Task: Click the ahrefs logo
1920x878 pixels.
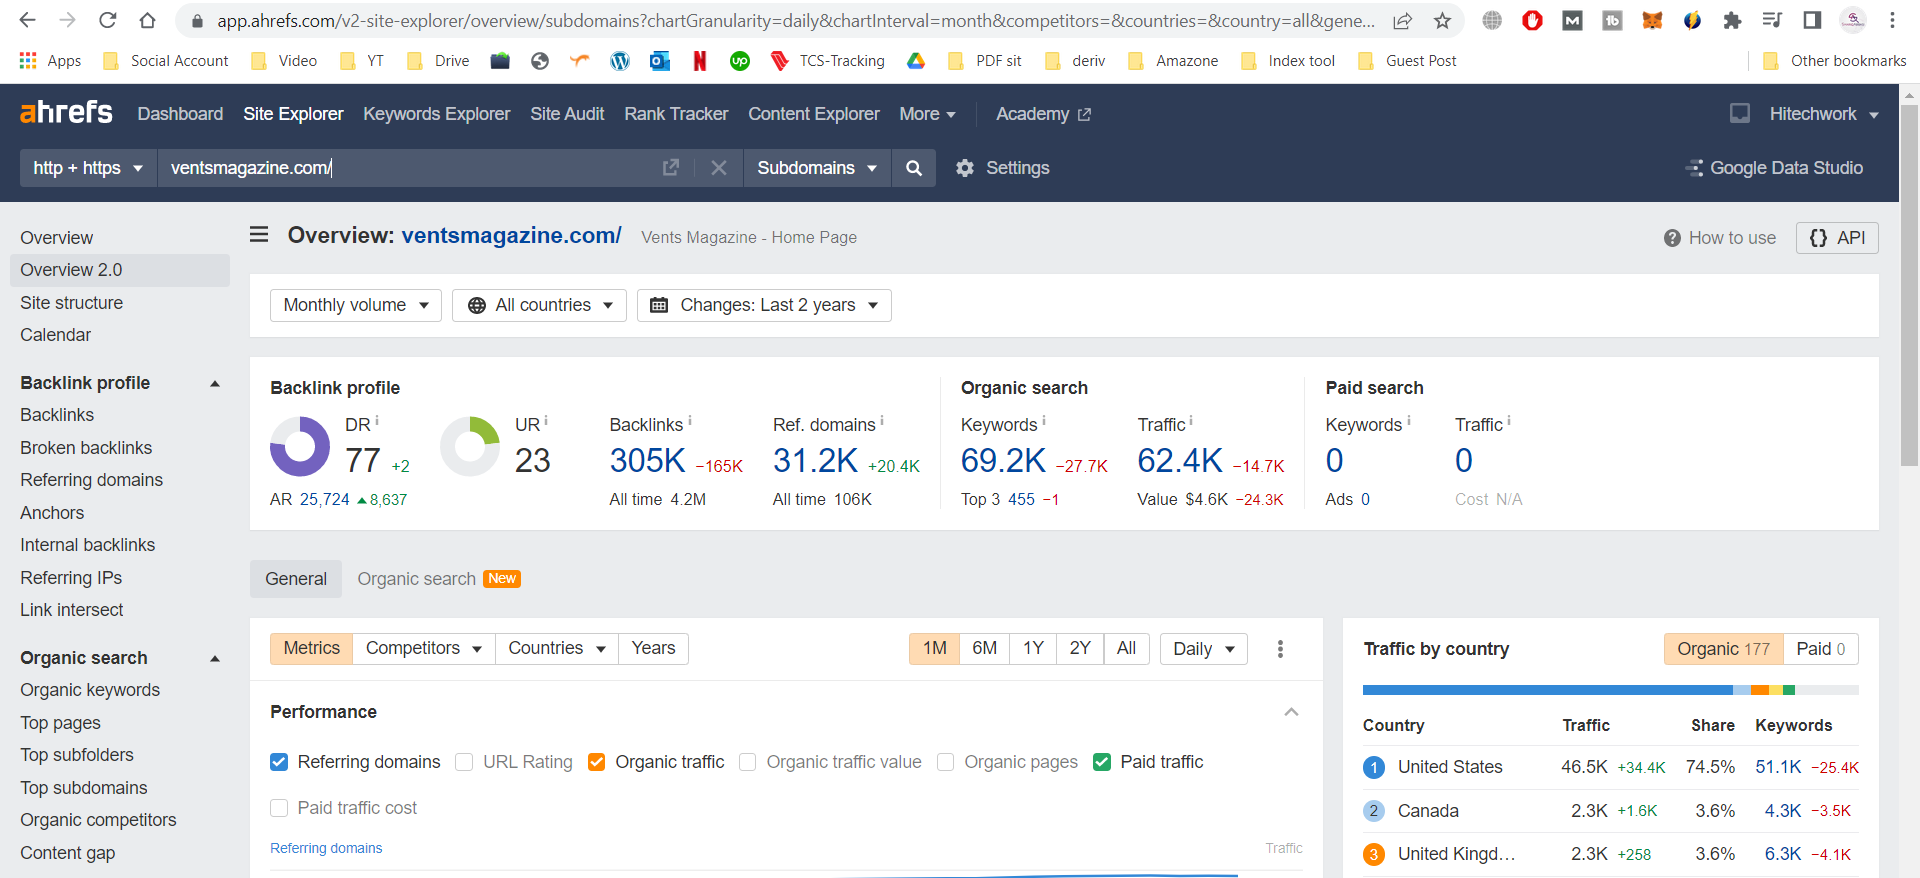Action: click(66, 113)
